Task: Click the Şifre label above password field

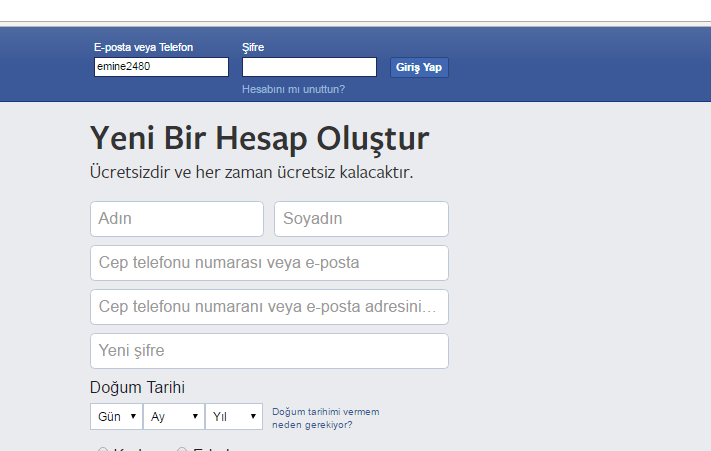Action: pos(253,48)
